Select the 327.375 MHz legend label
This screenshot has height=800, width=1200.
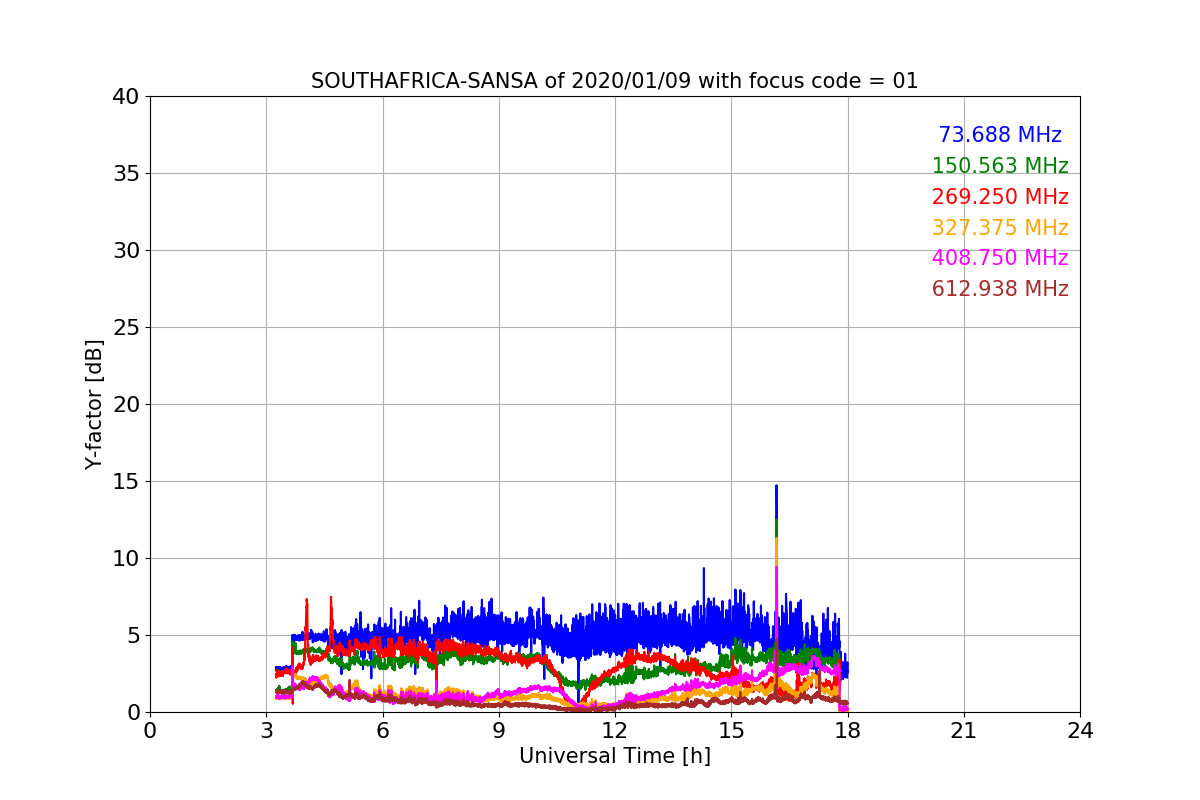(x=1000, y=228)
